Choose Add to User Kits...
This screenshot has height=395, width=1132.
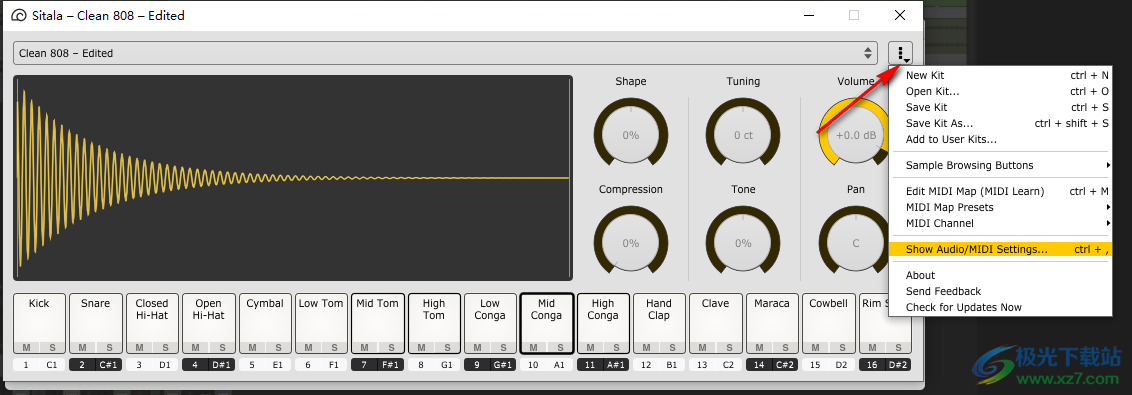tap(1001, 139)
